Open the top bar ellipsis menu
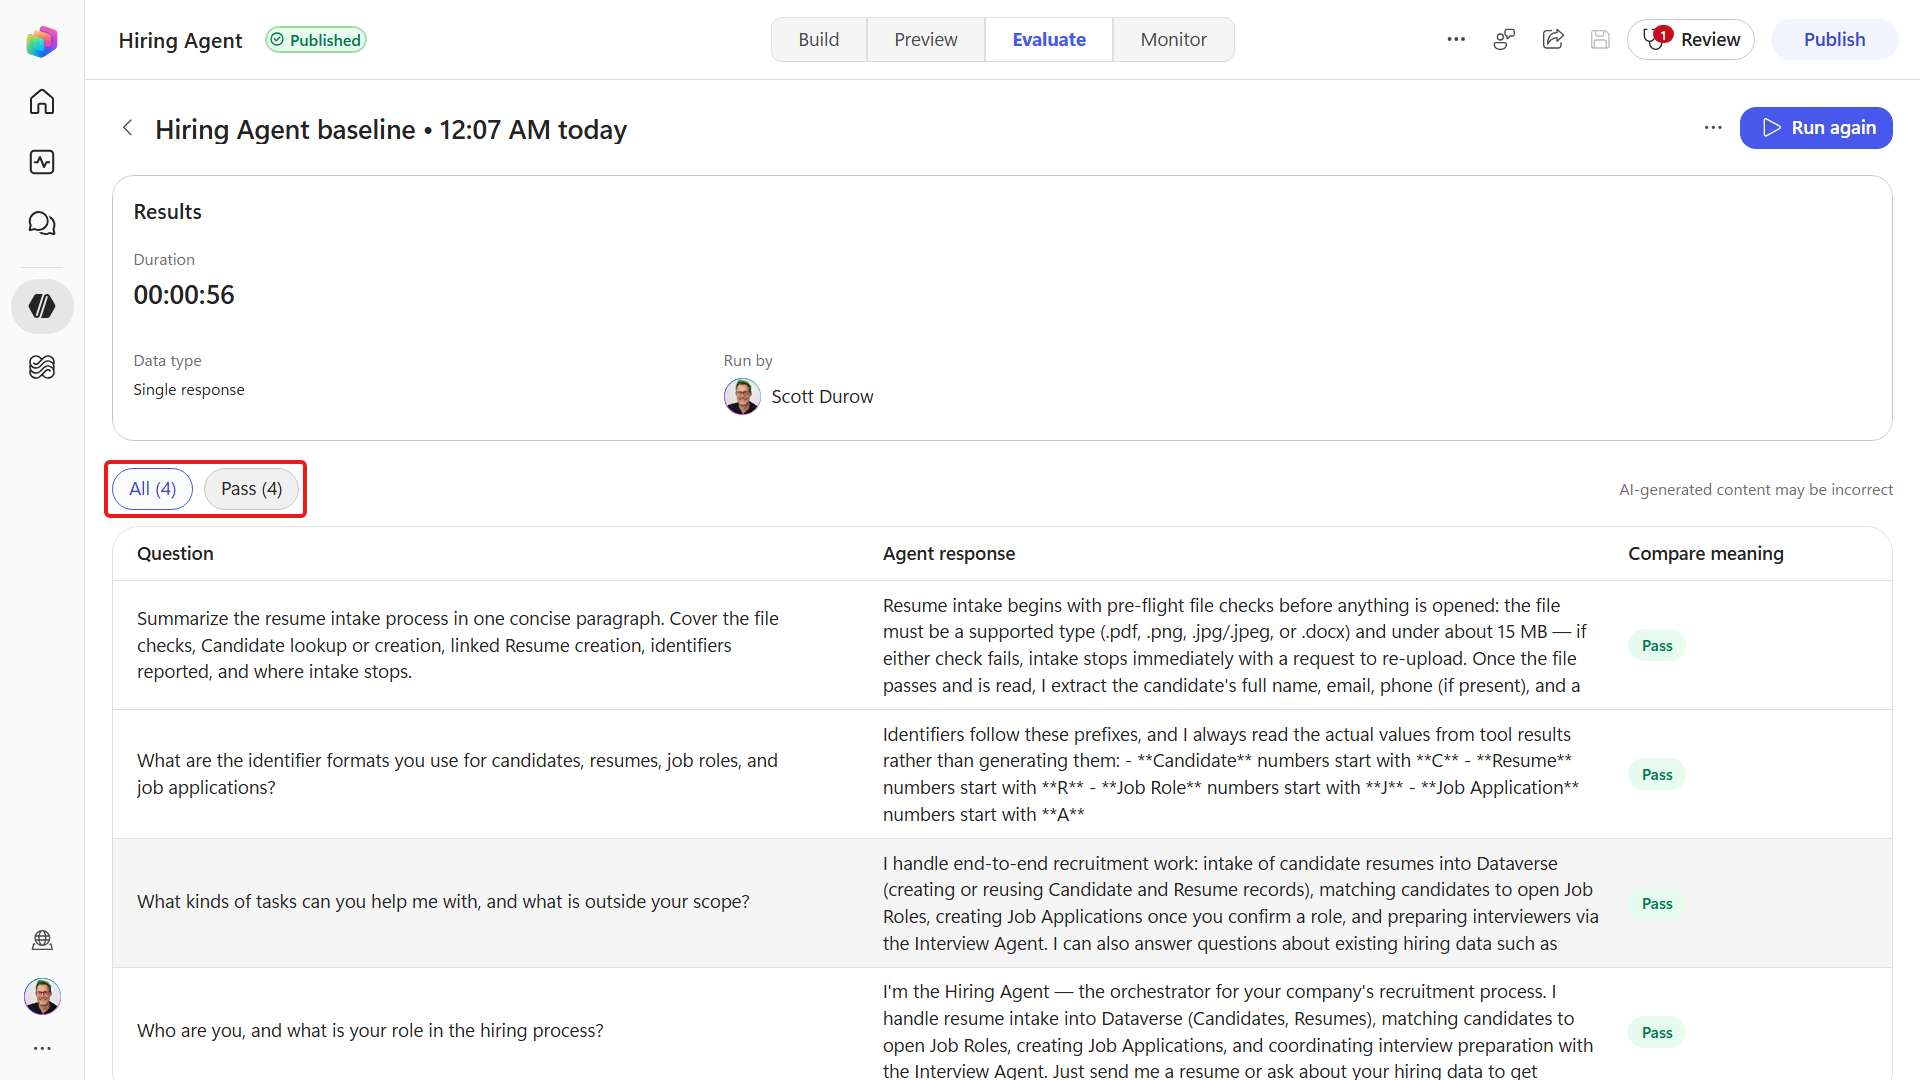Image resolution: width=1920 pixels, height=1080 pixels. tap(1456, 39)
